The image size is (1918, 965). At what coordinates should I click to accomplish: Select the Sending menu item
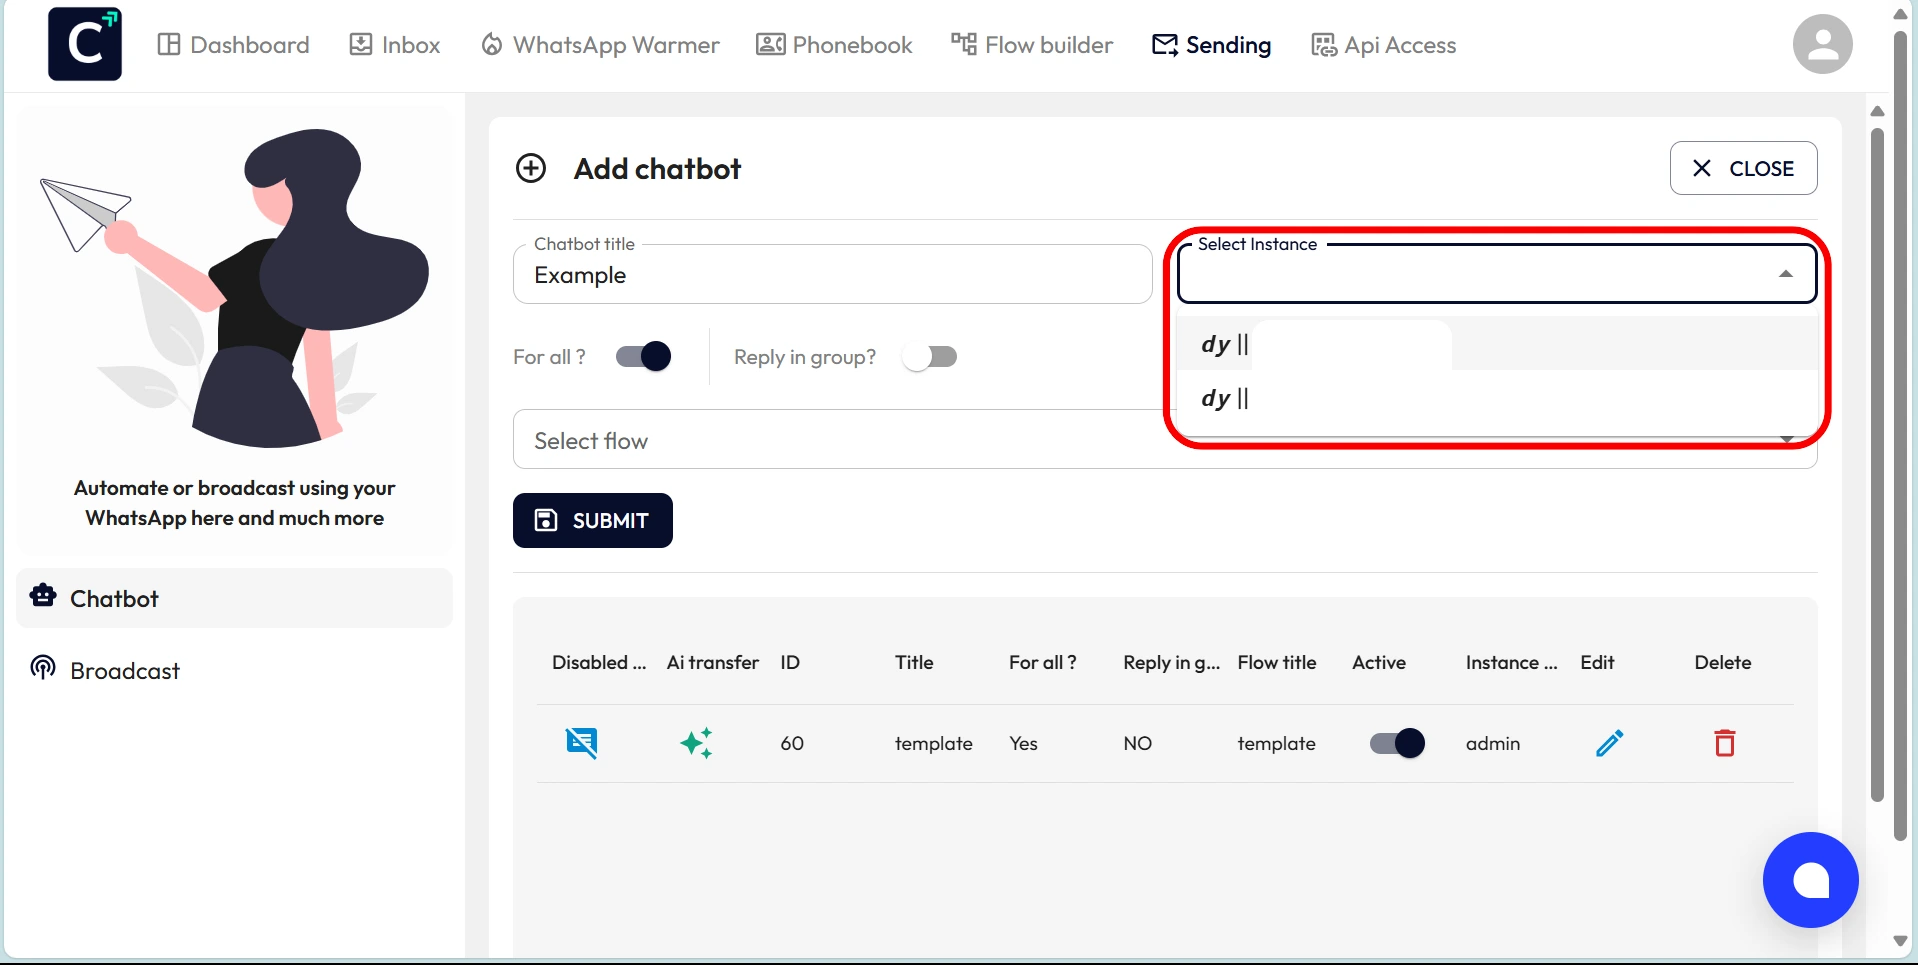coord(1212,45)
